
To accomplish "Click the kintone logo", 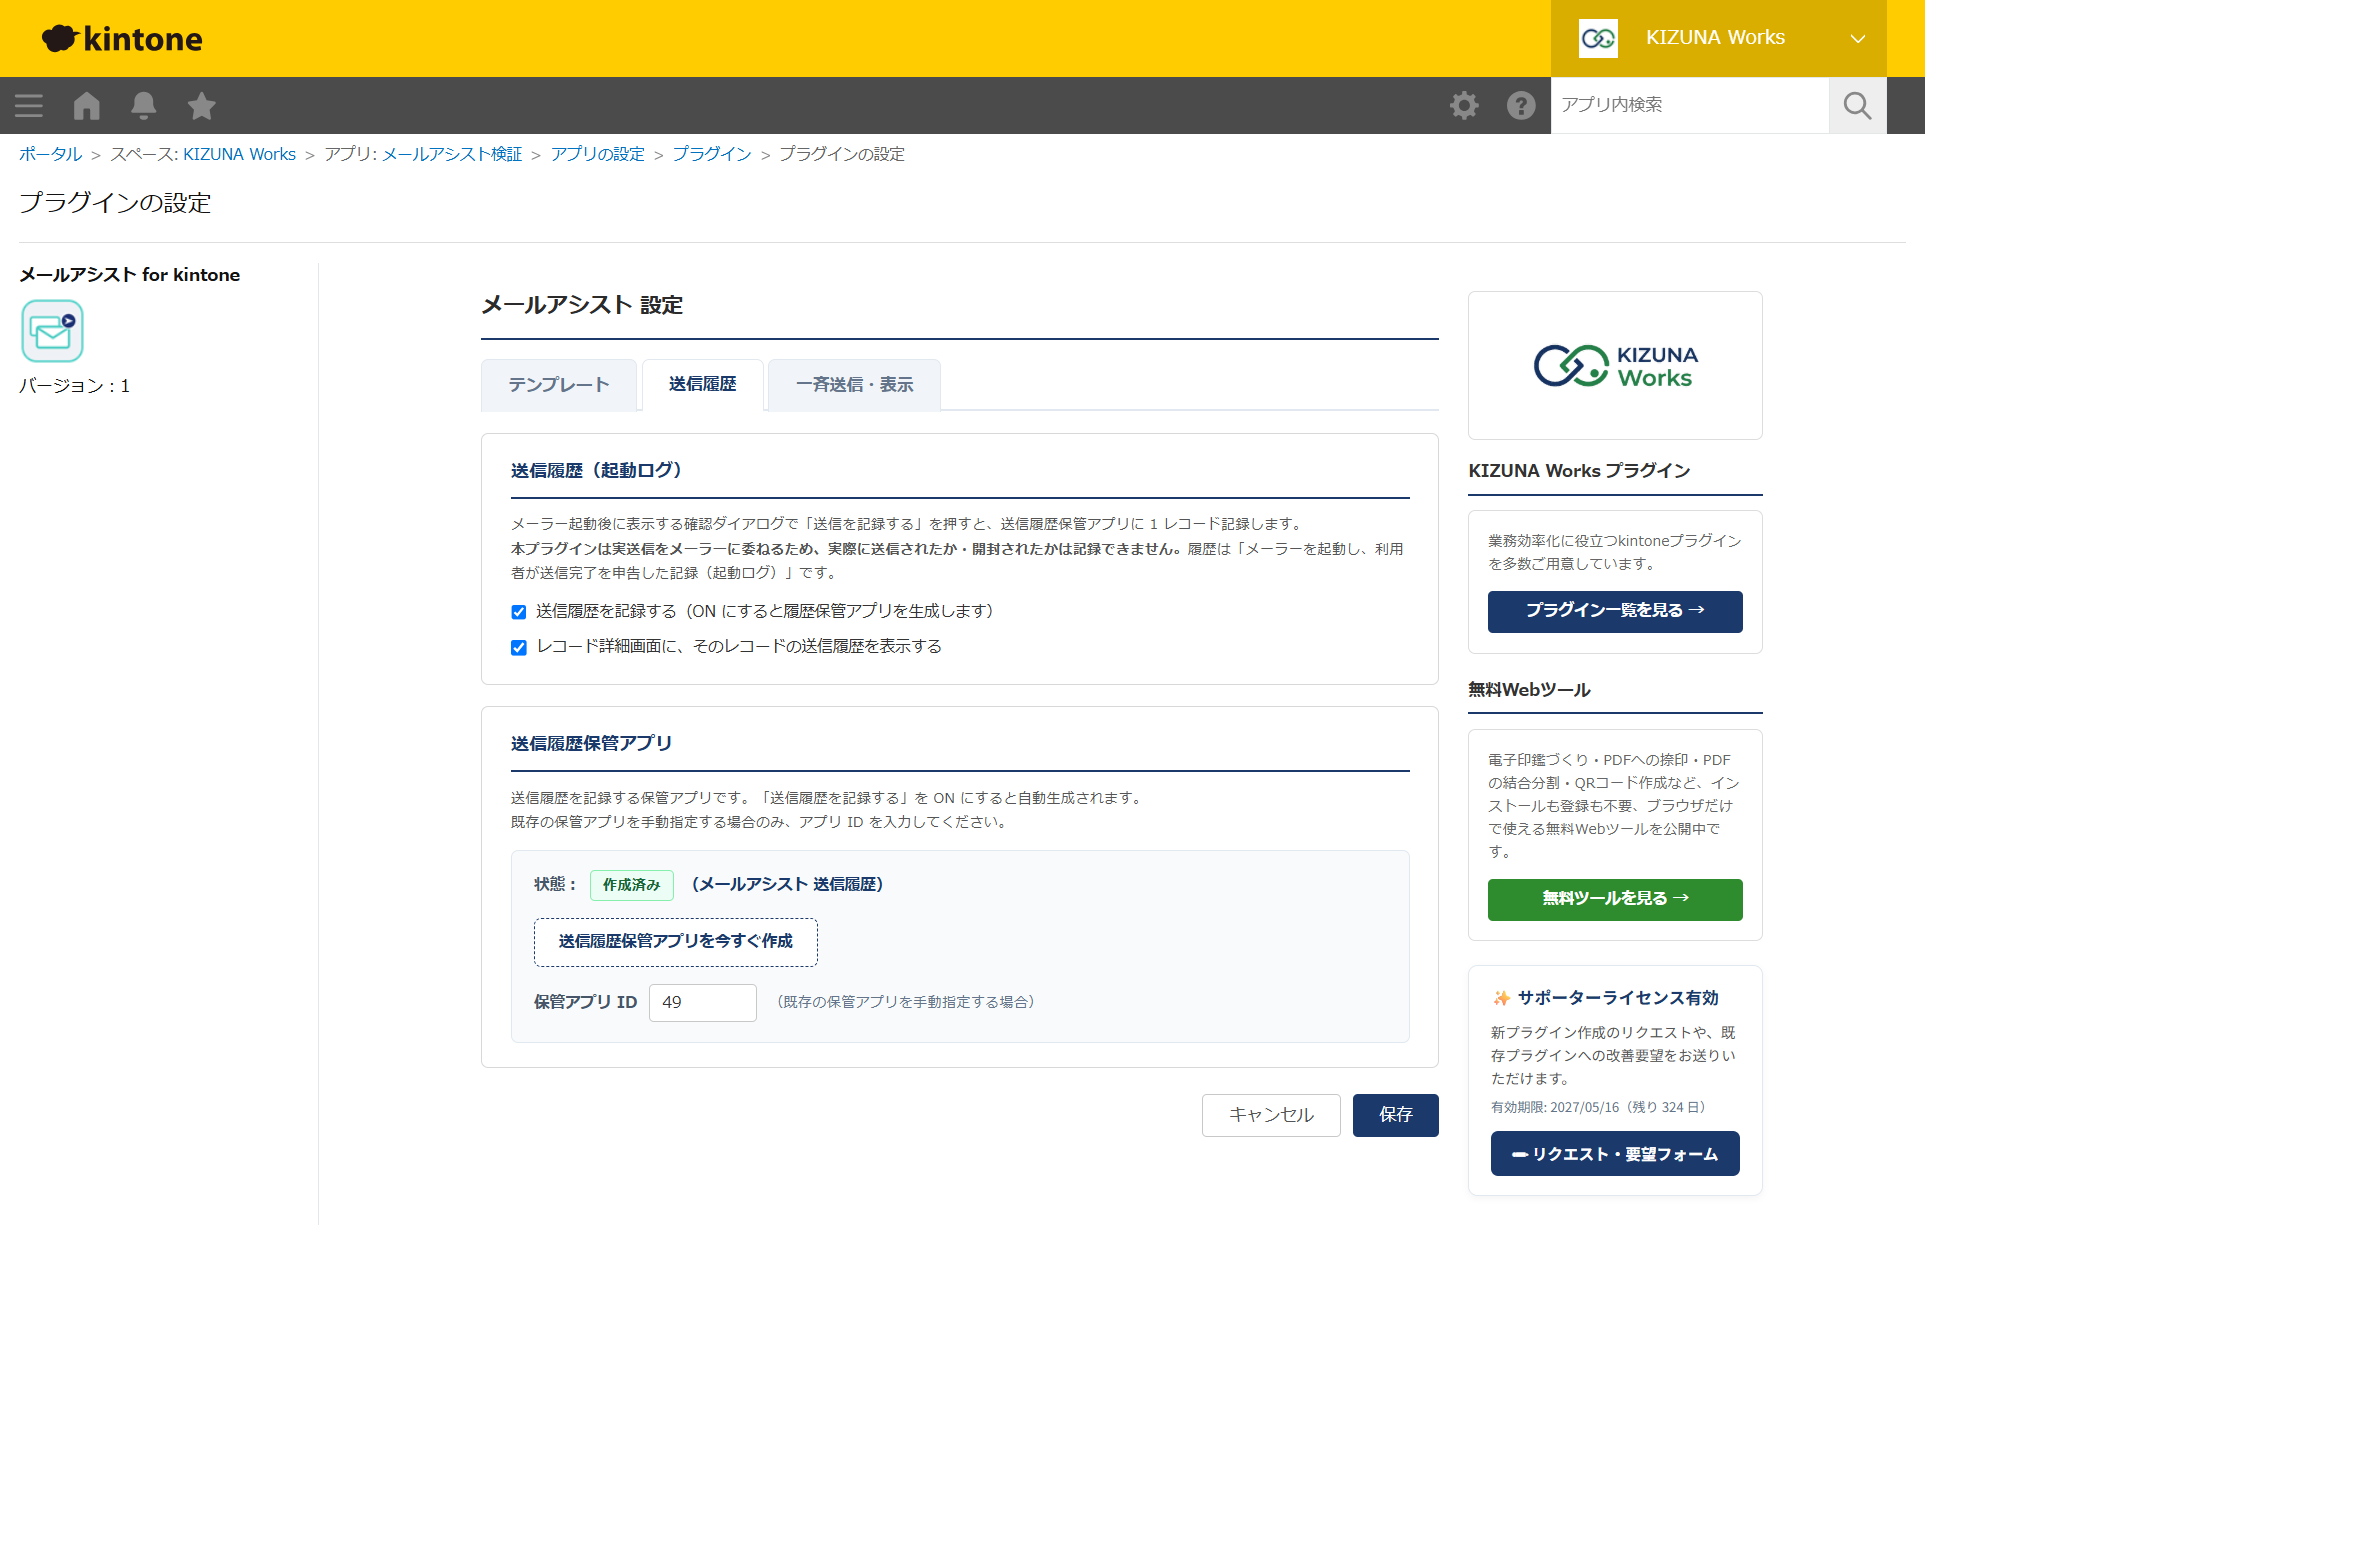I will pyautogui.click(x=122, y=38).
